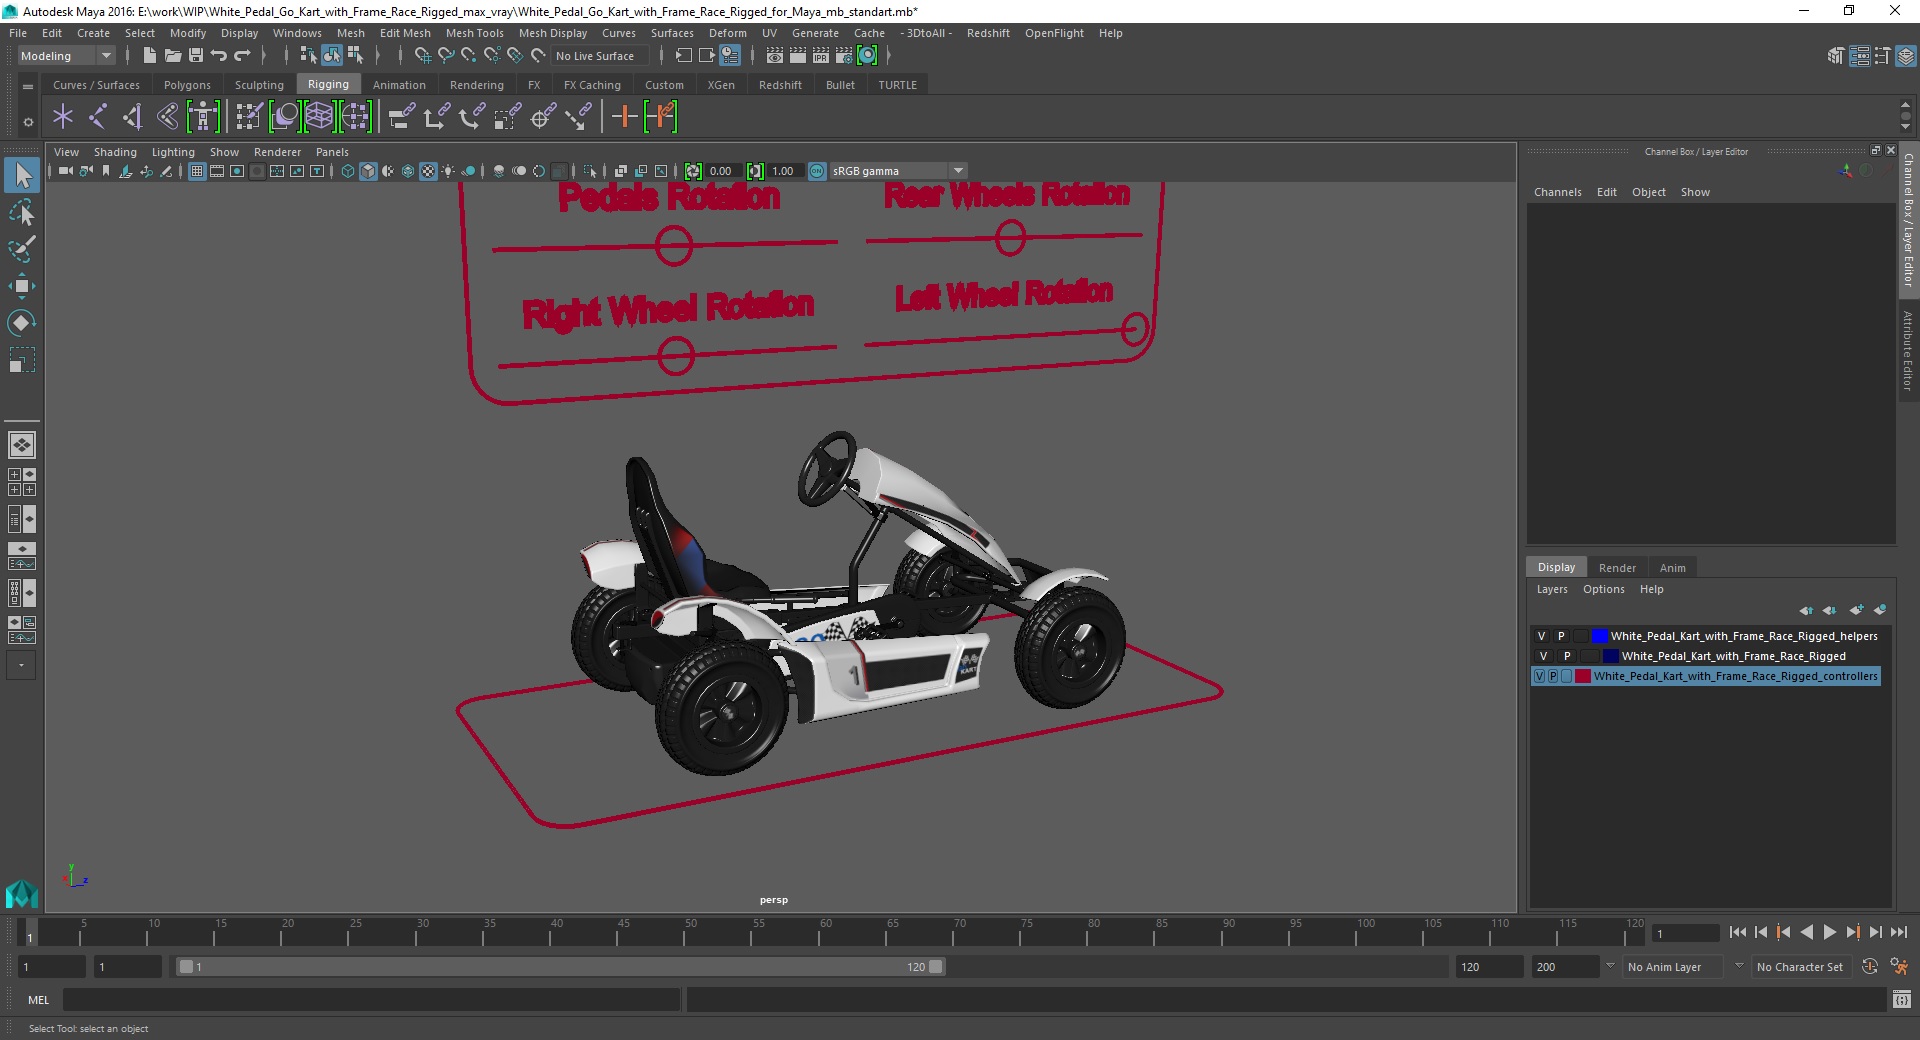Open the layer editor Options menu

coord(1603,589)
